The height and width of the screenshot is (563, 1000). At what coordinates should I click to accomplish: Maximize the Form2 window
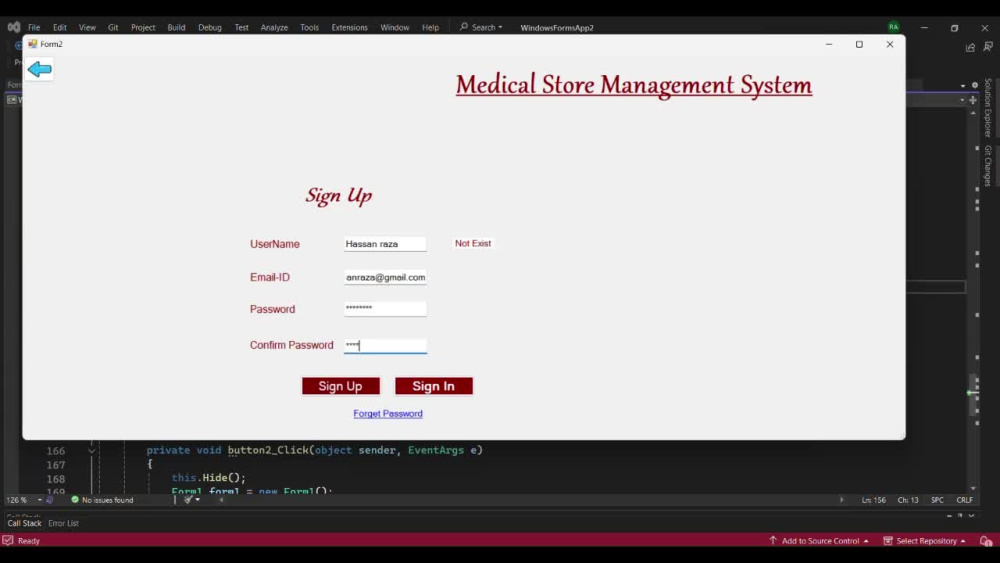coord(859,44)
